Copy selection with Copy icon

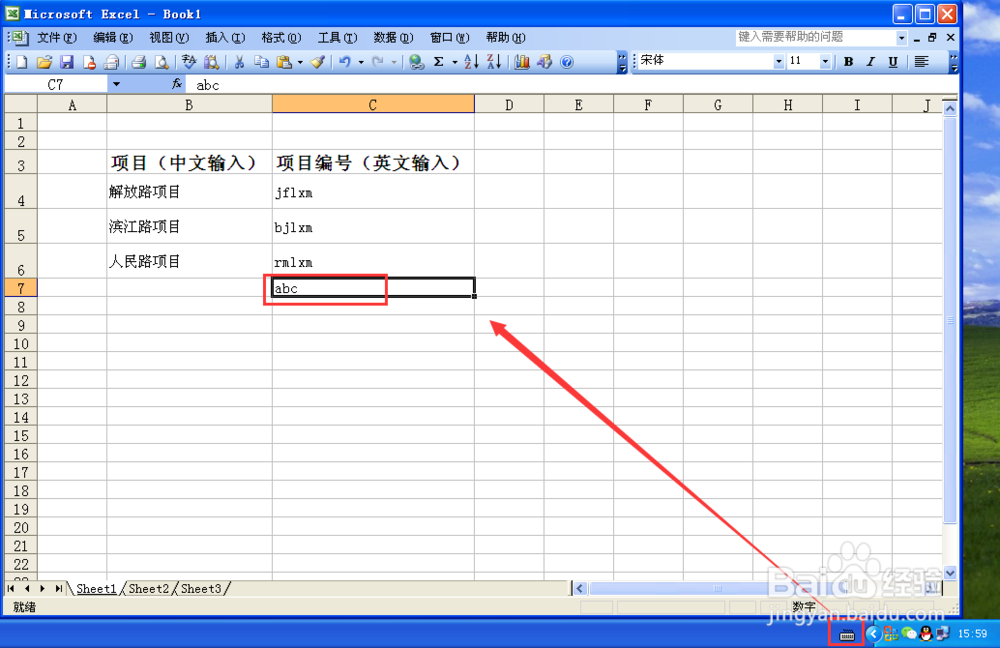pos(261,62)
